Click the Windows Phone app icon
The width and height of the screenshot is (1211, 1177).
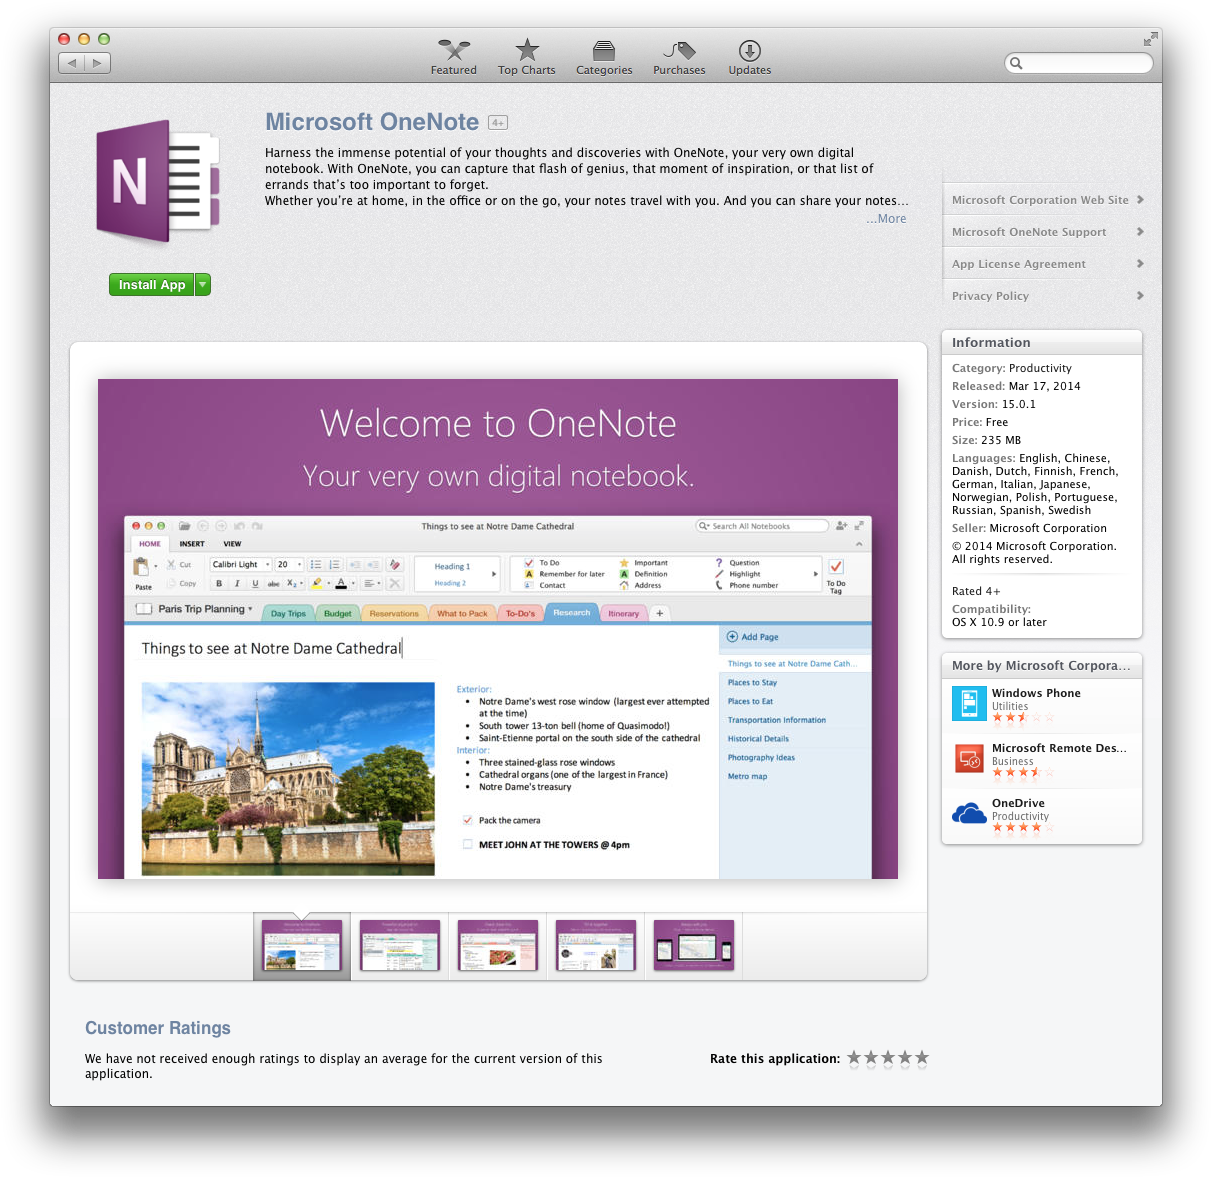[969, 704]
